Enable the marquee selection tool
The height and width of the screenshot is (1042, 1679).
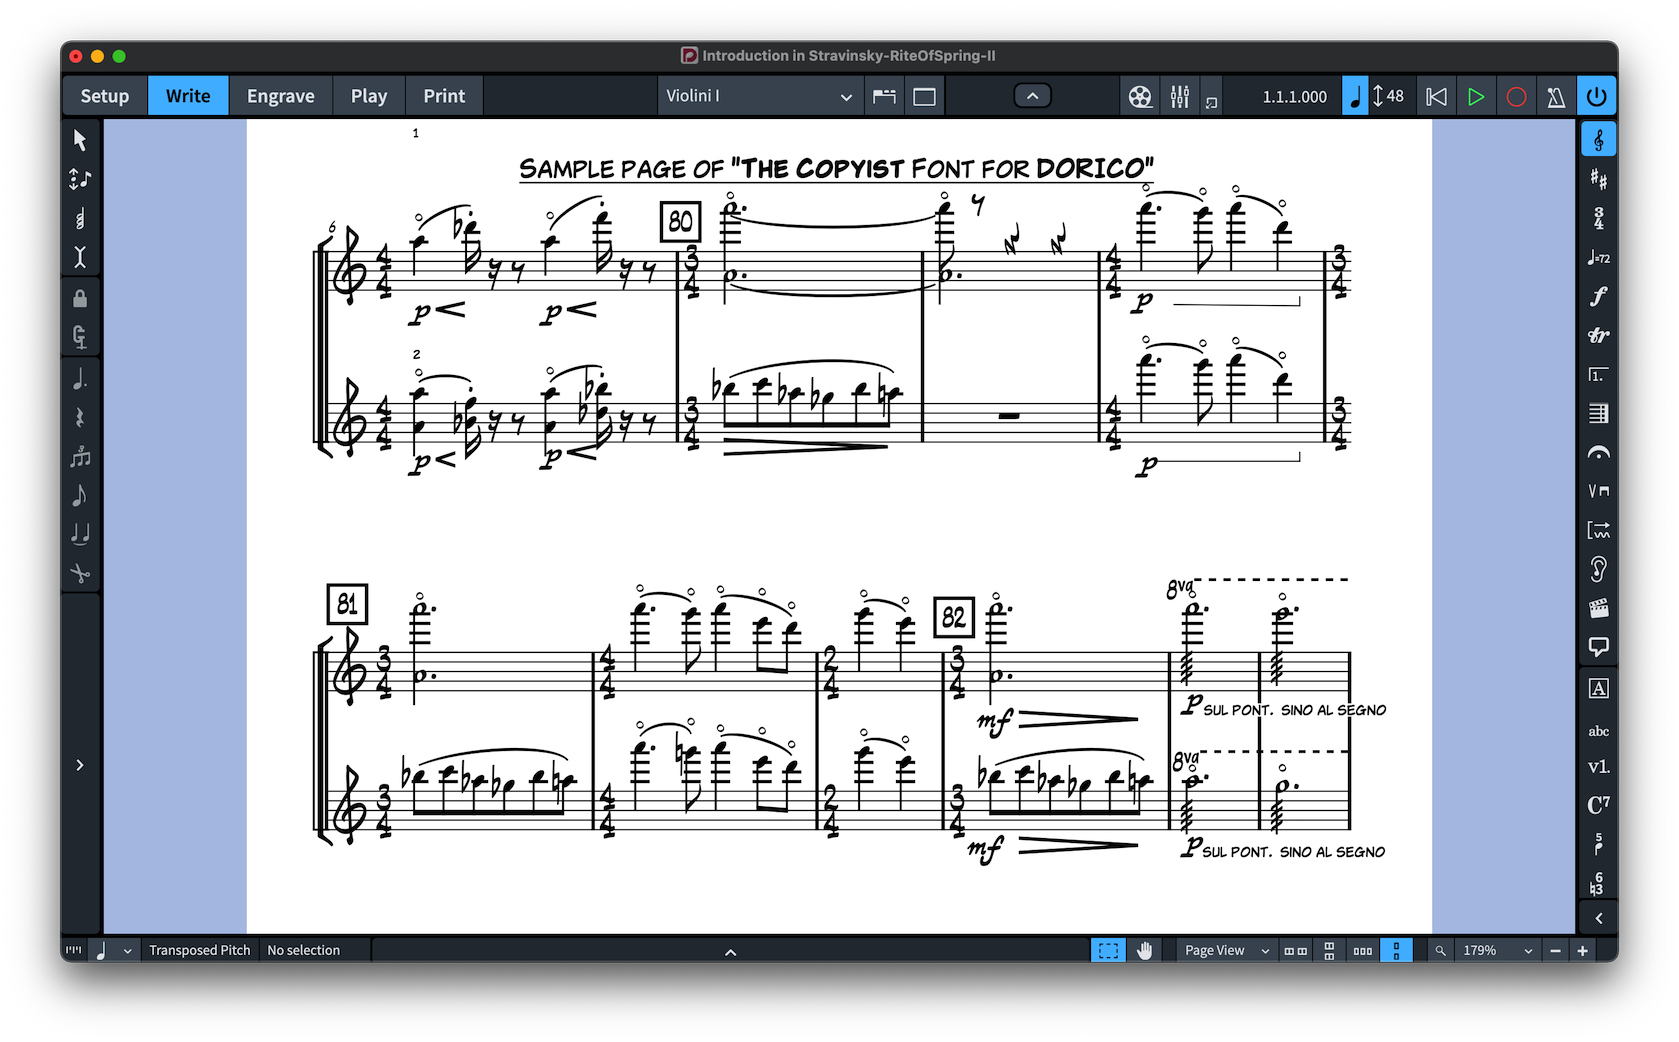click(x=1108, y=950)
